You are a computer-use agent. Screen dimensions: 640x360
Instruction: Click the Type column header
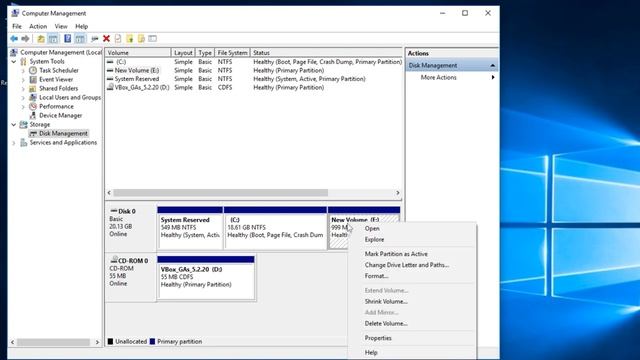204,53
